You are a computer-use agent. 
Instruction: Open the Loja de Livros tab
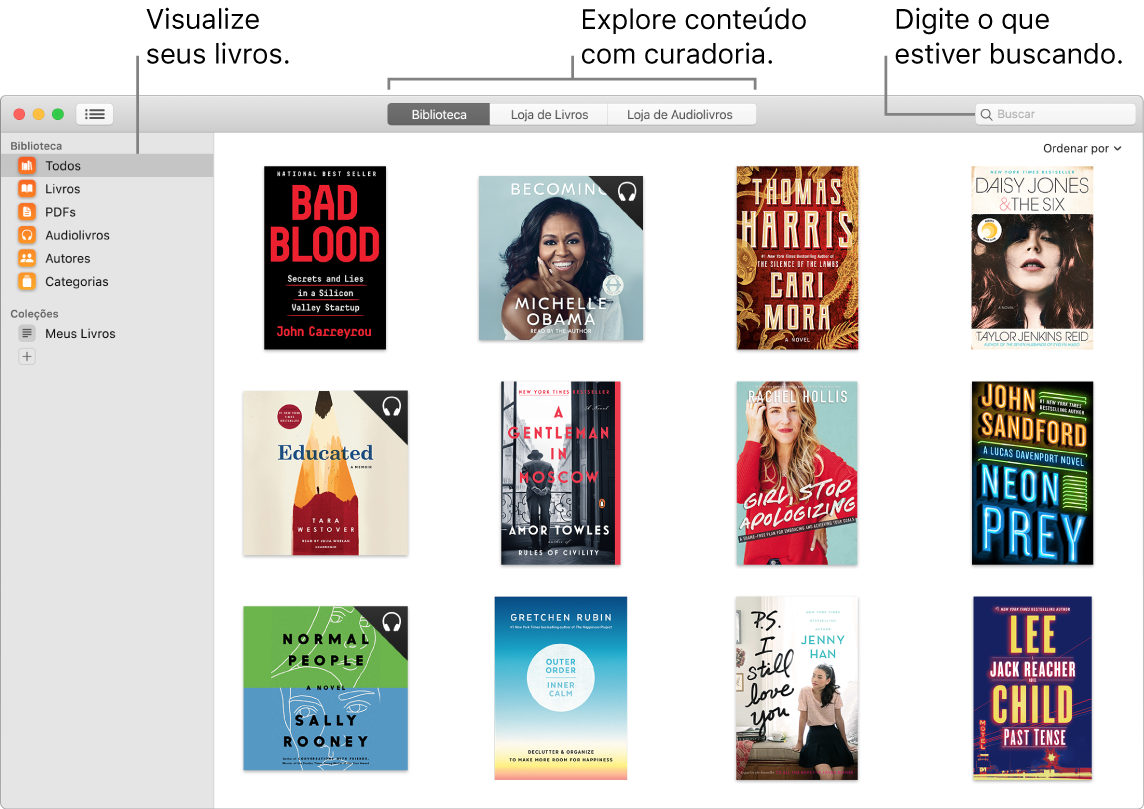(548, 113)
